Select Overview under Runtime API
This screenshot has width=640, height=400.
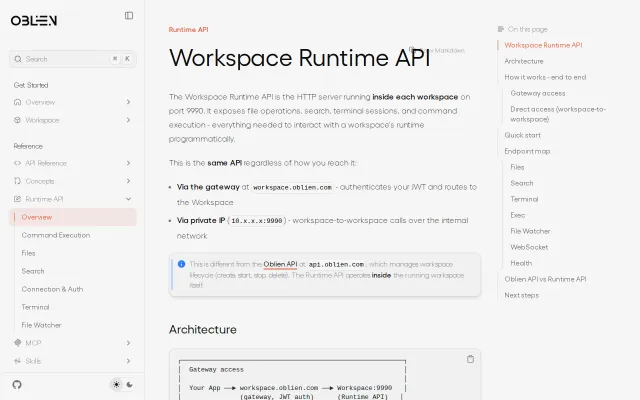click(73, 217)
